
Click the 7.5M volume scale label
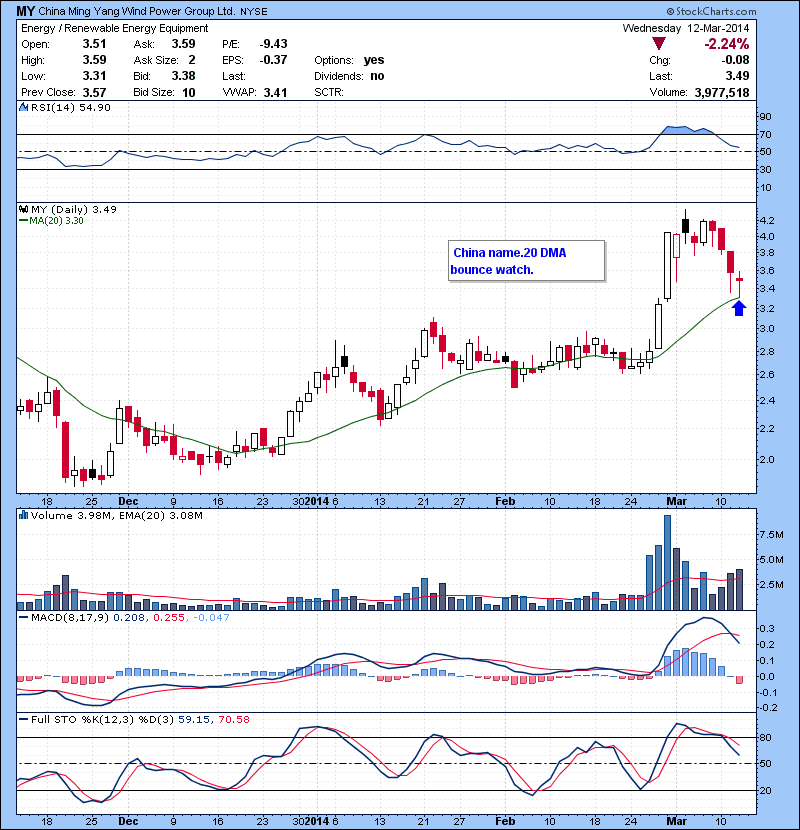point(772,535)
